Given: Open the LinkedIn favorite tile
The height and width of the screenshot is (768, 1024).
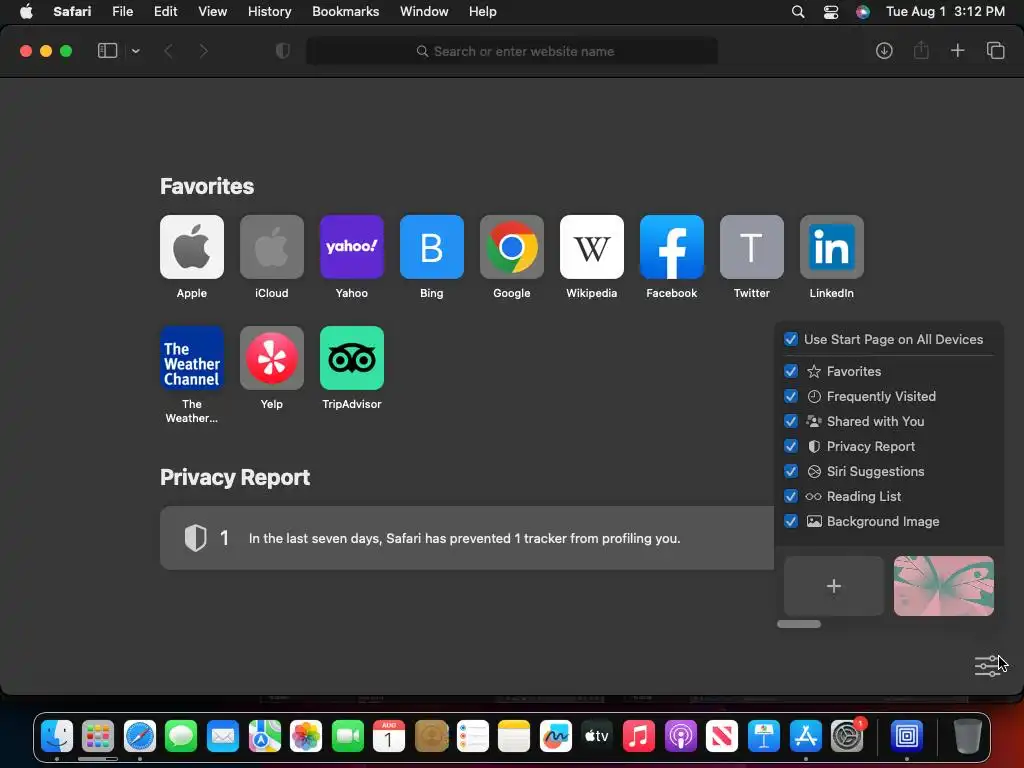Looking at the screenshot, I should (831, 247).
